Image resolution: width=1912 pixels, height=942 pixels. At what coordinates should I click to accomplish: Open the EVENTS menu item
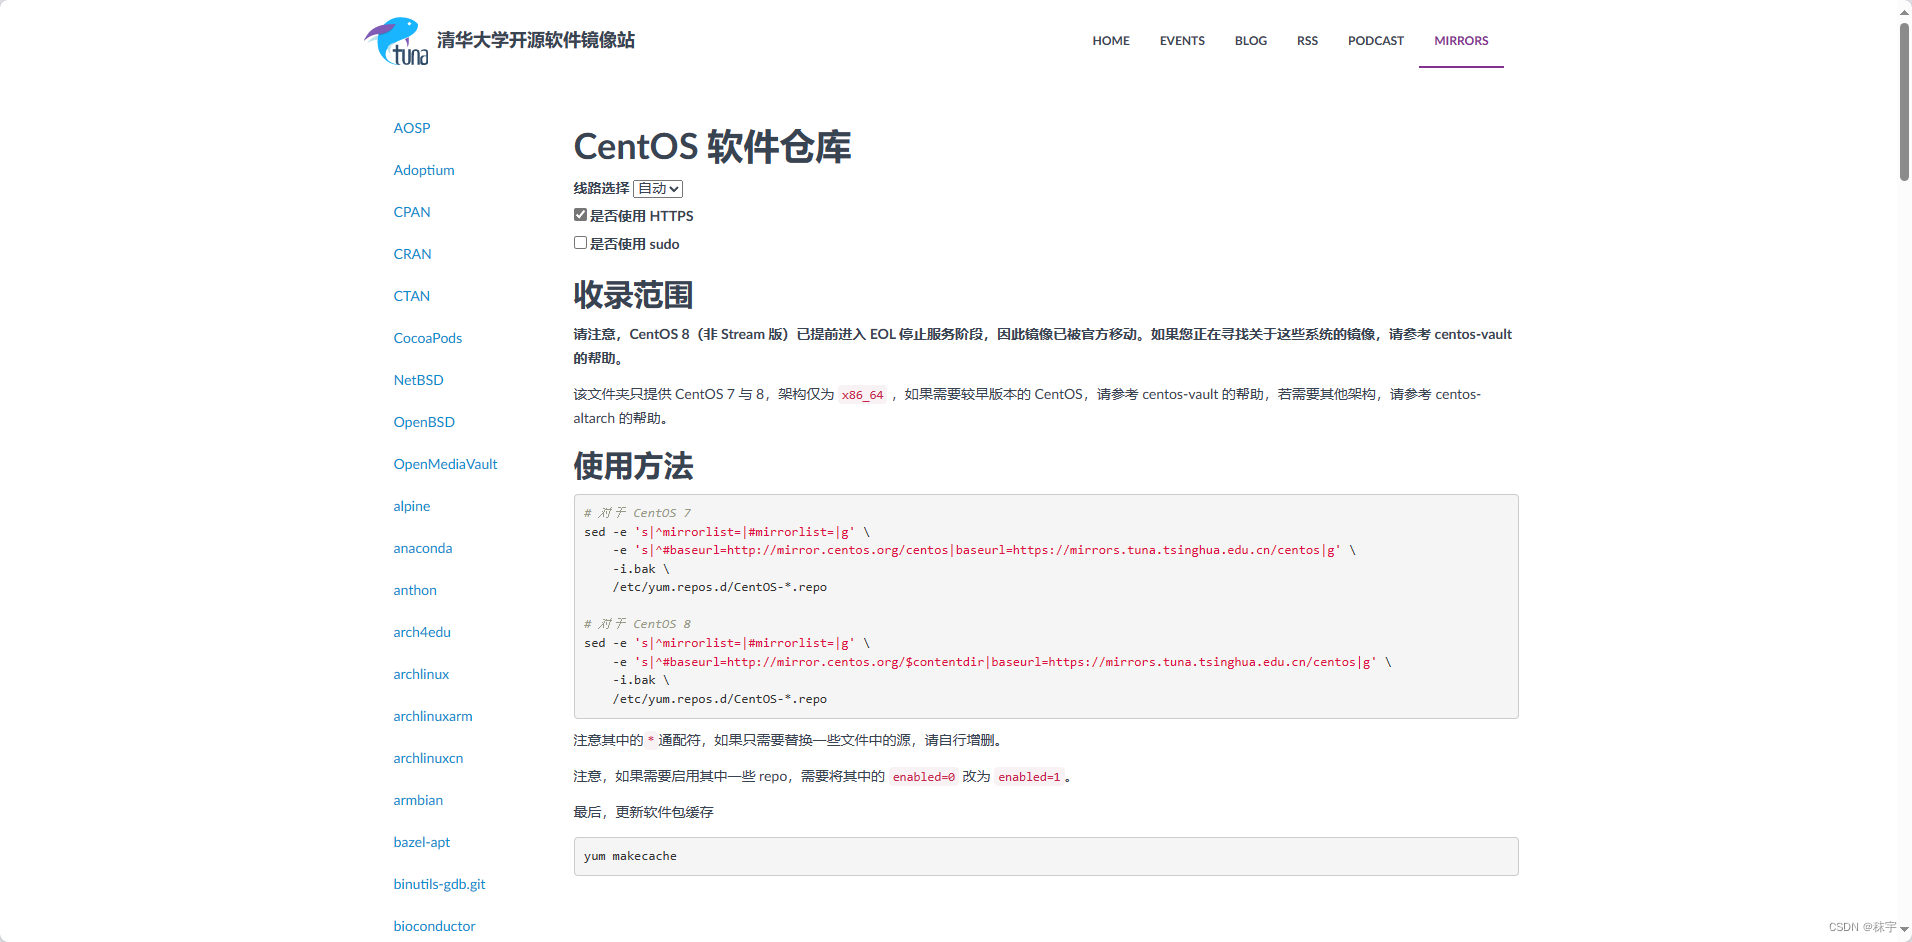1182,41
